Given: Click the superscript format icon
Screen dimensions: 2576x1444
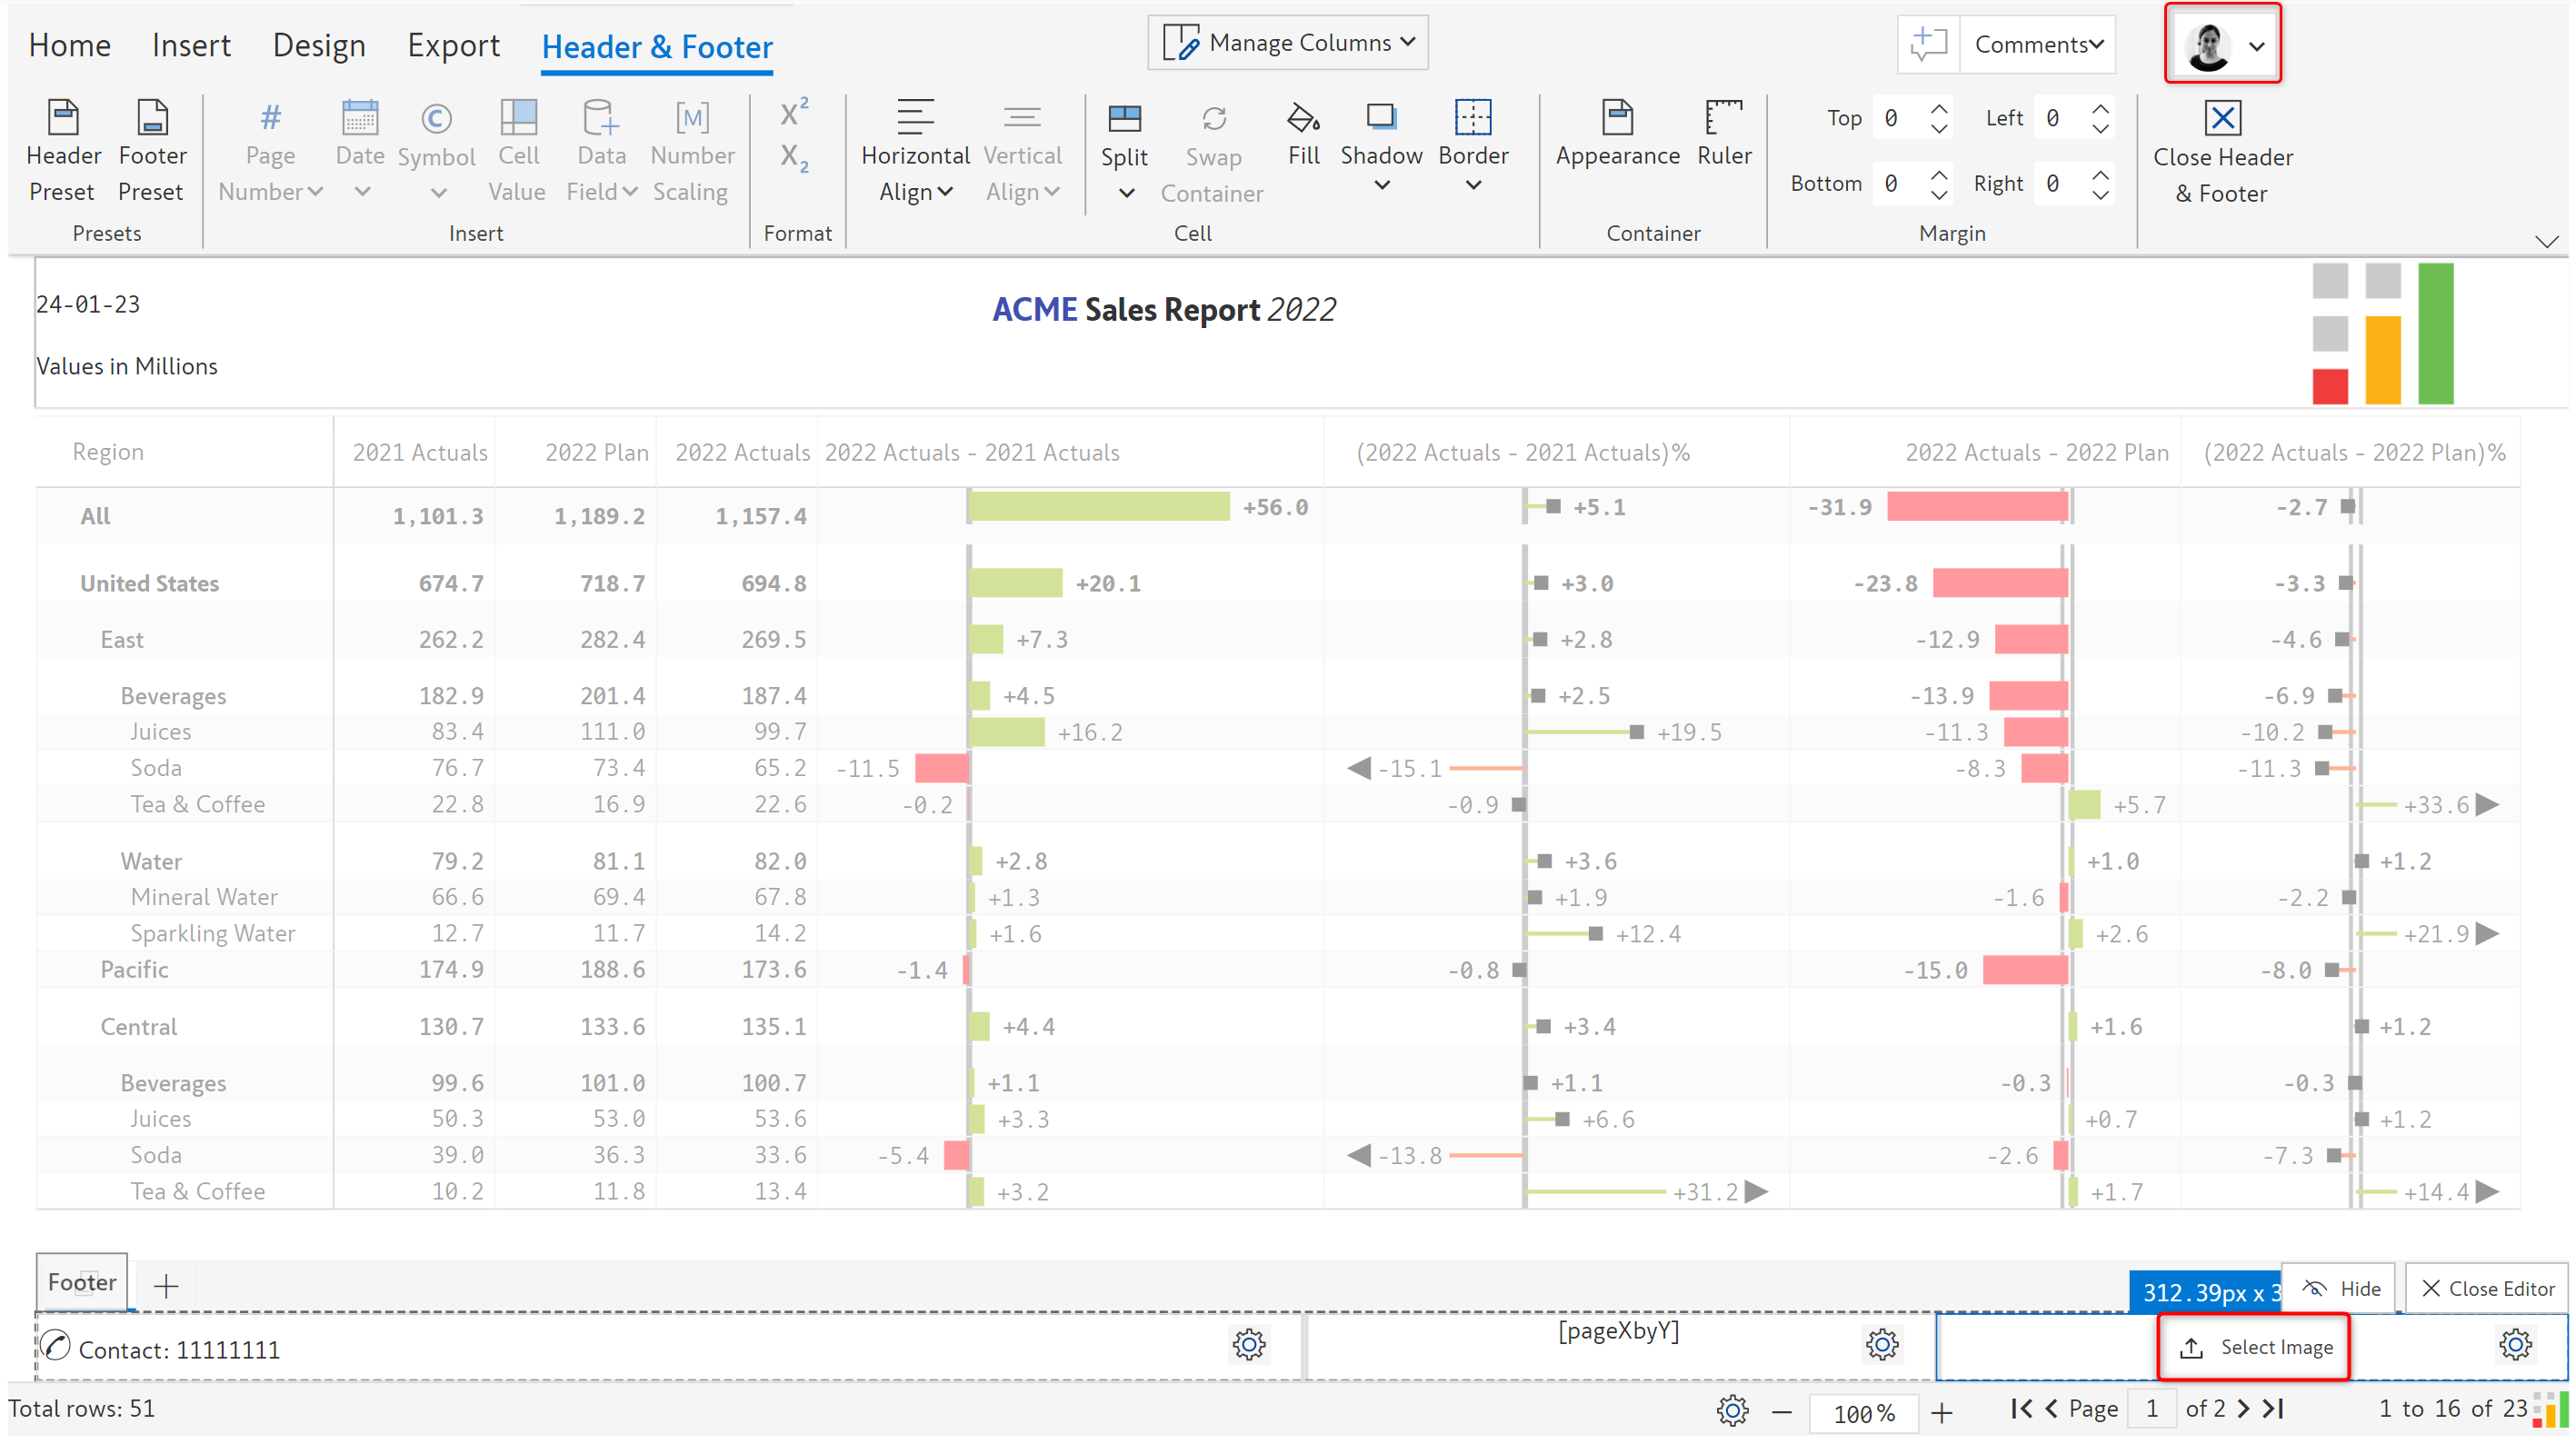Looking at the screenshot, I should (794, 112).
